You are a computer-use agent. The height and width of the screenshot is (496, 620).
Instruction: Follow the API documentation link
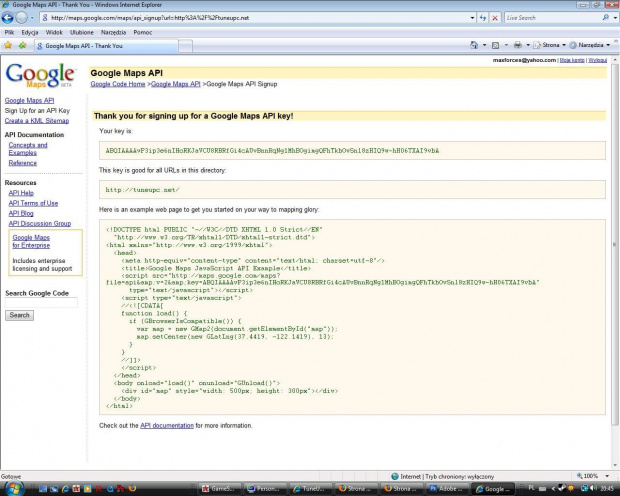coord(166,425)
